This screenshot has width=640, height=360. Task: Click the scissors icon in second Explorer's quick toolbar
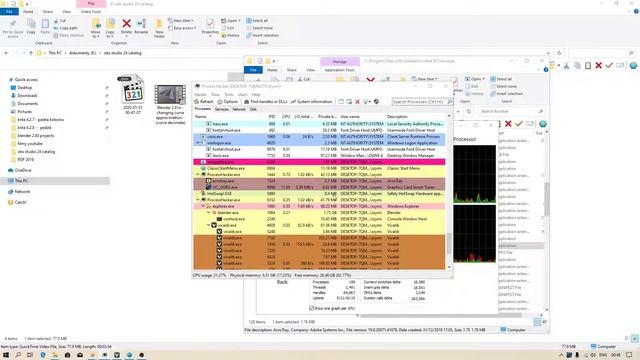[567, 65]
